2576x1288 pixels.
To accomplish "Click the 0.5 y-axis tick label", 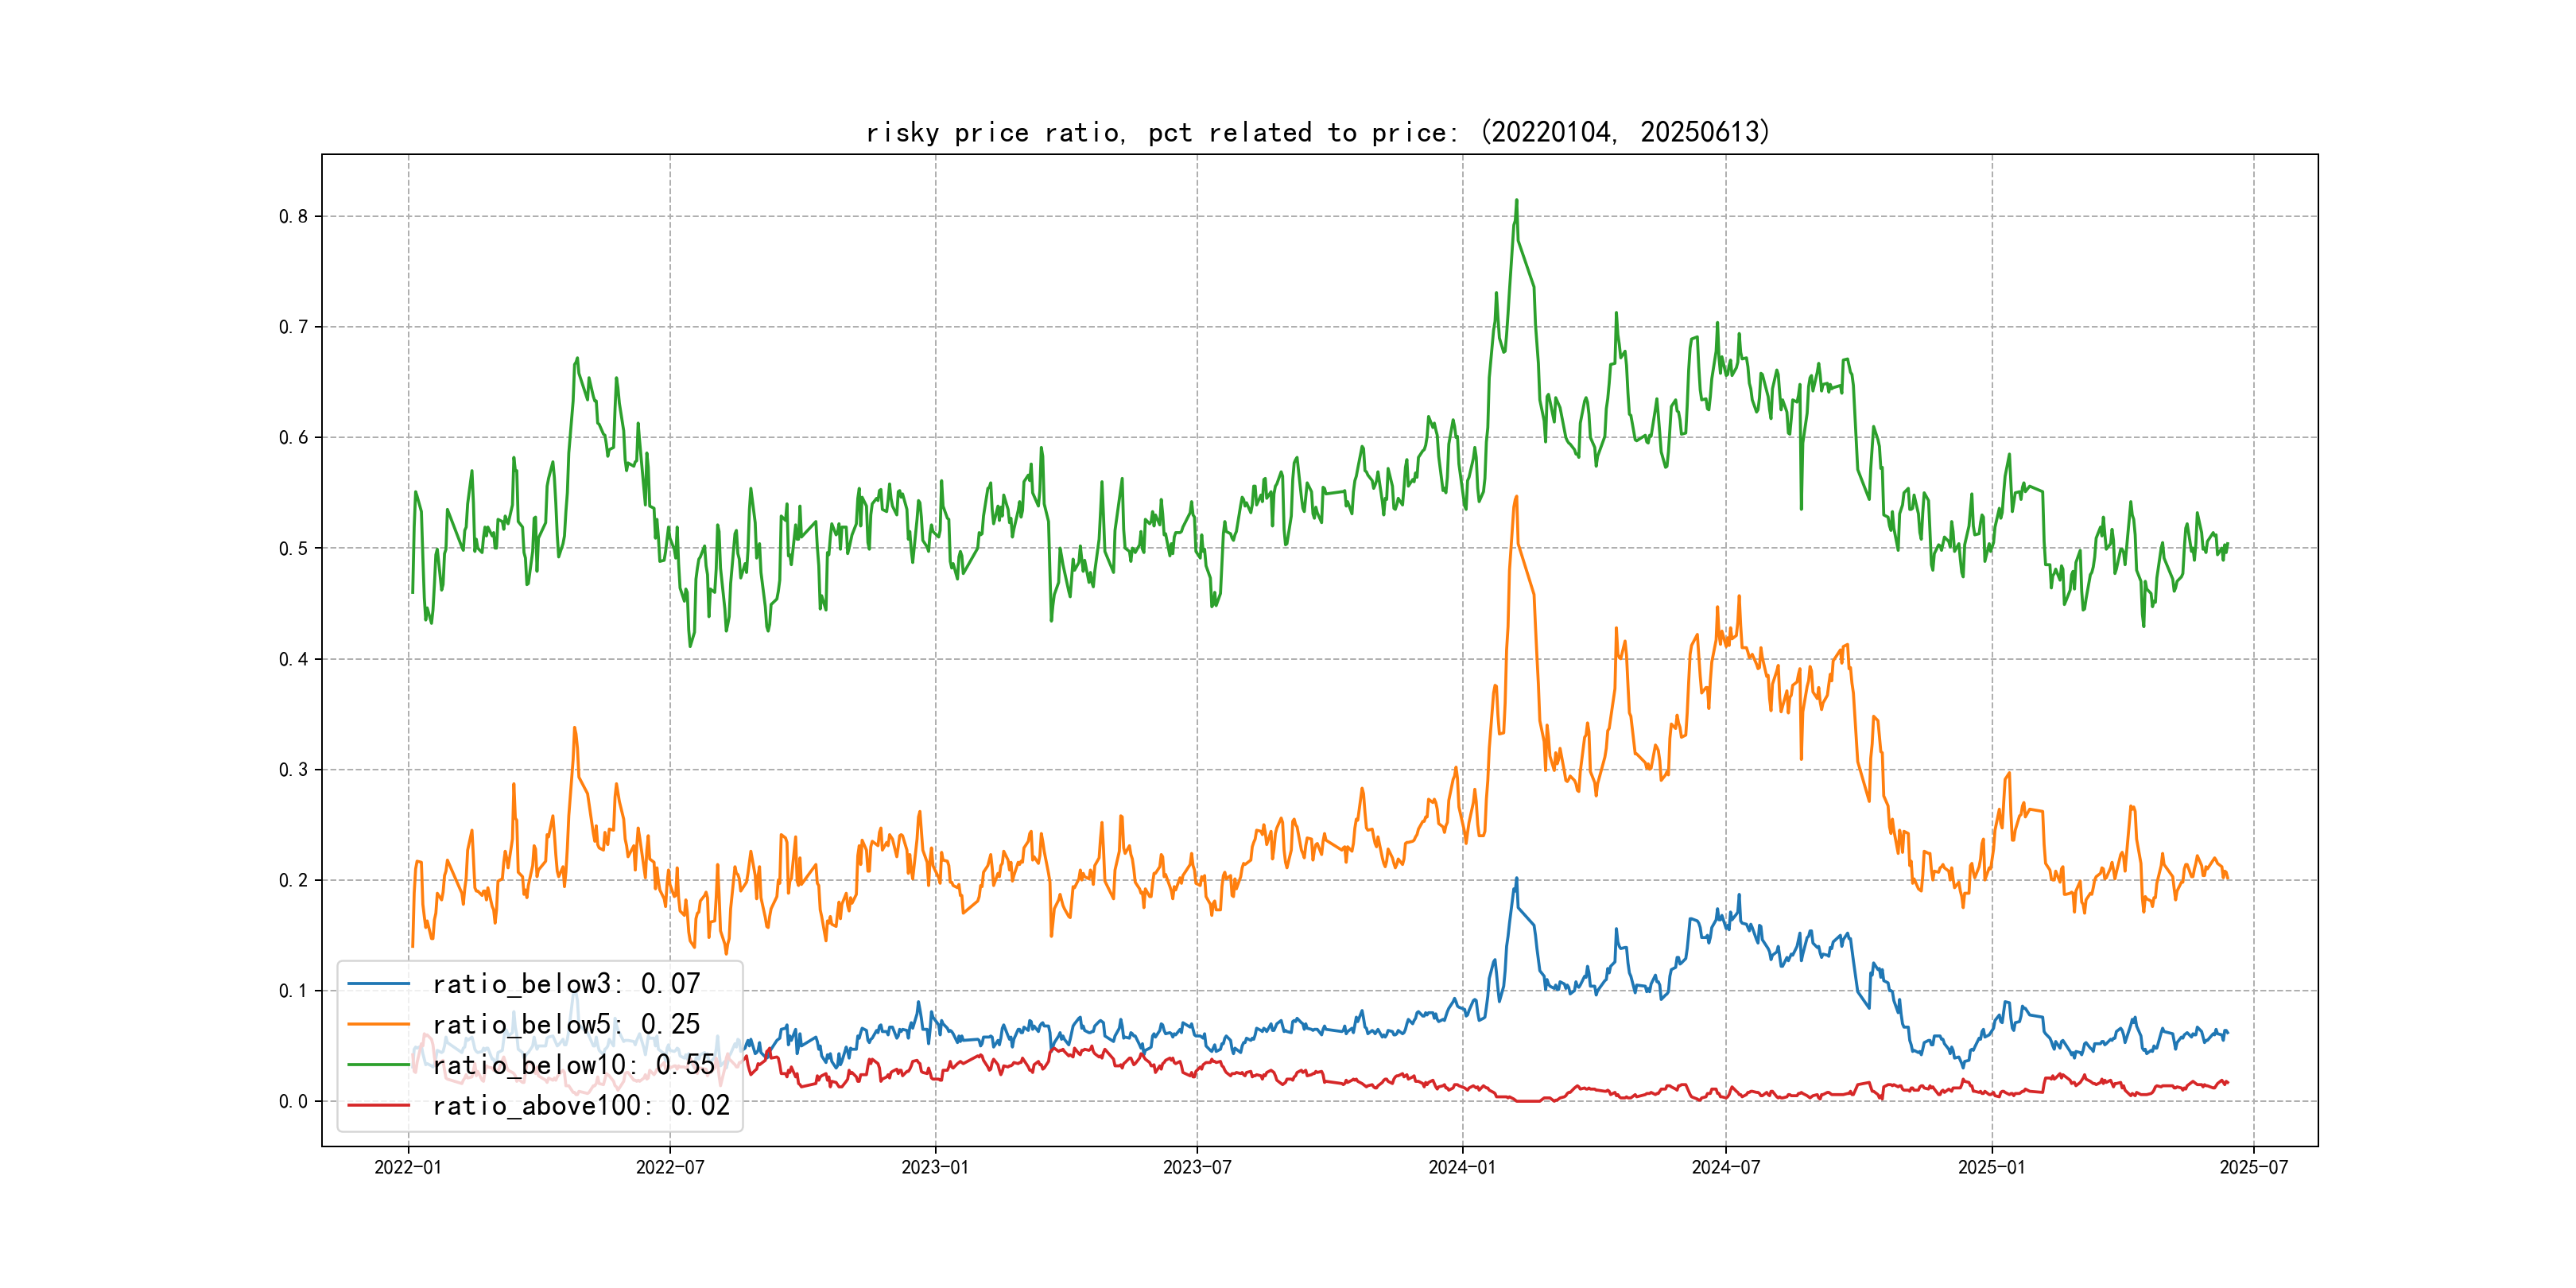I will [293, 548].
